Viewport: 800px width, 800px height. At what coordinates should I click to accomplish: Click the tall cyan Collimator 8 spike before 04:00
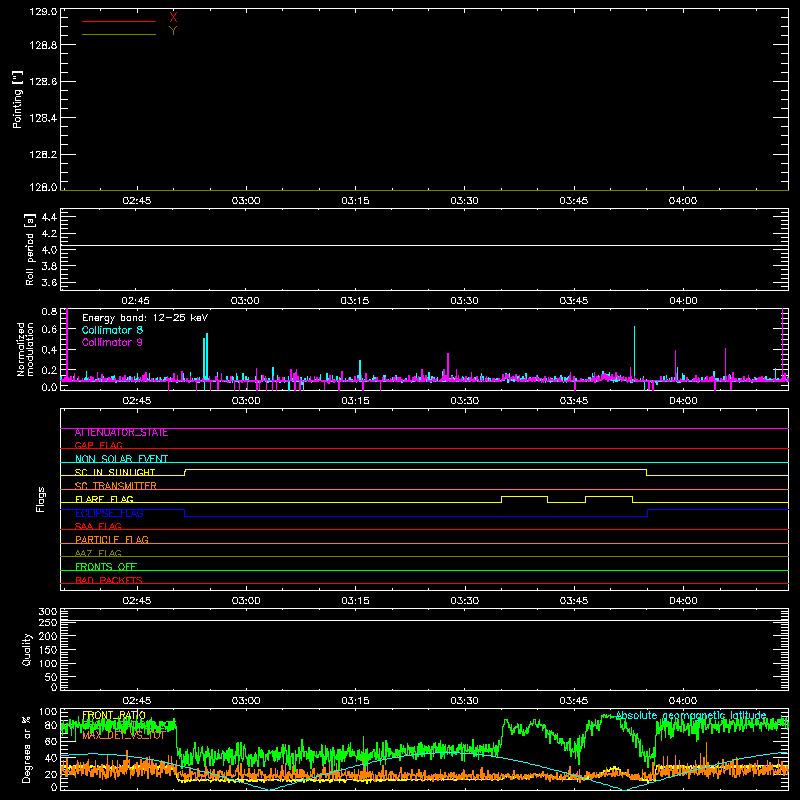click(x=634, y=353)
